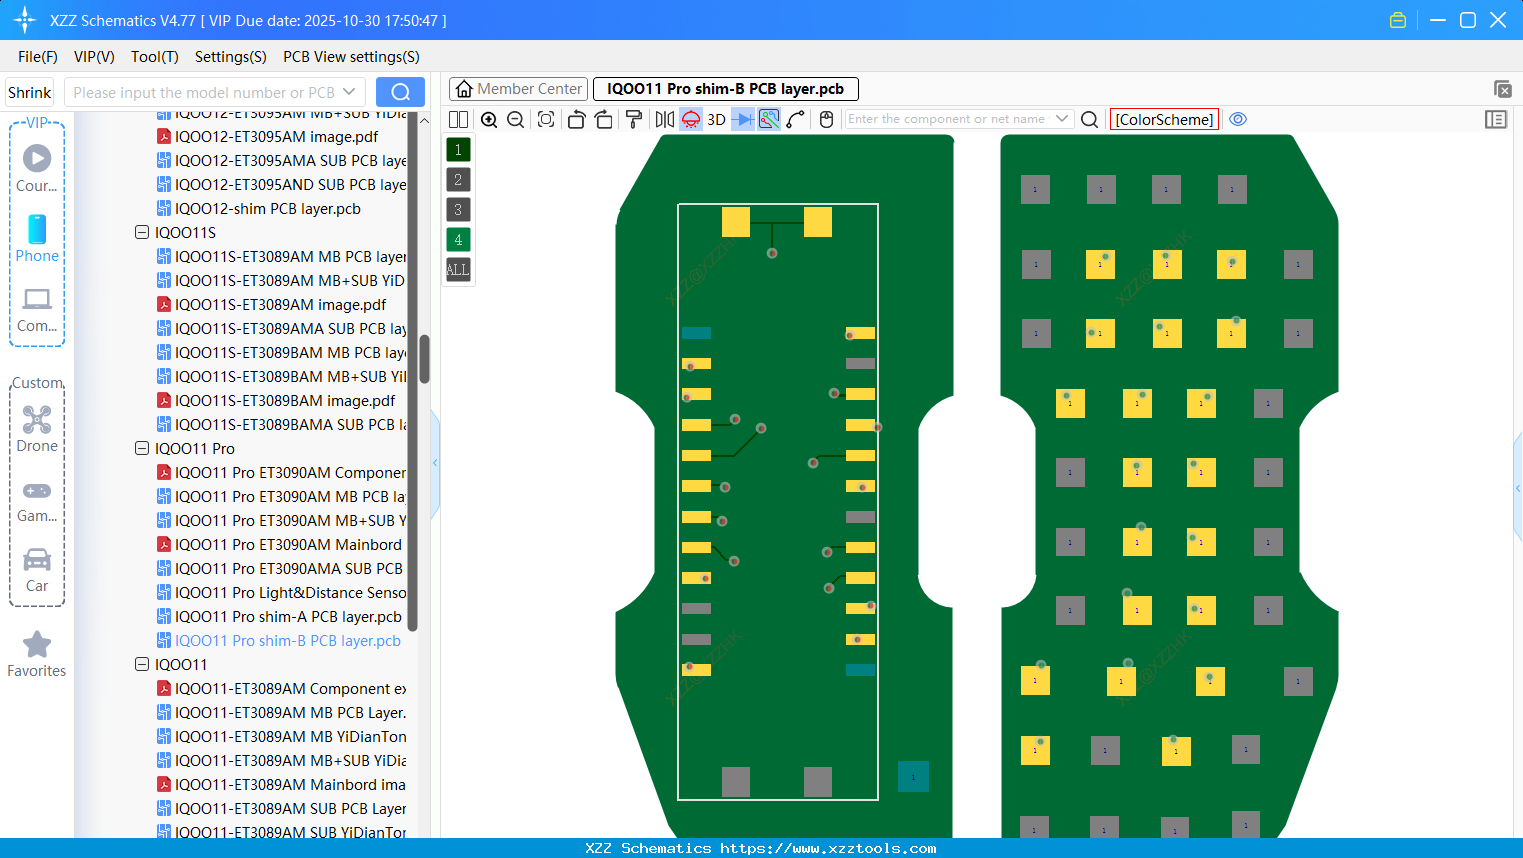The width and height of the screenshot is (1523, 858).
Task: Open the board color paint tool
Action: (x=633, y=119)
